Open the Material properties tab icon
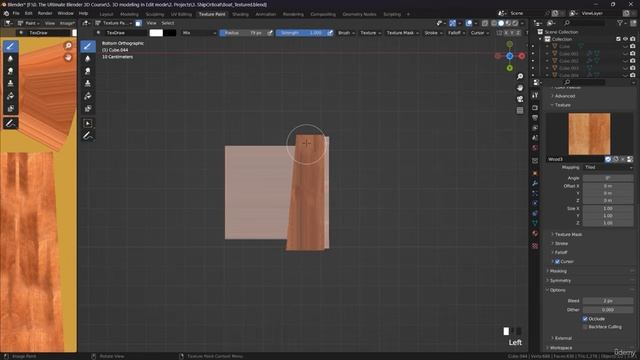This screenshot has width=640, height=360. pos(535,233)
